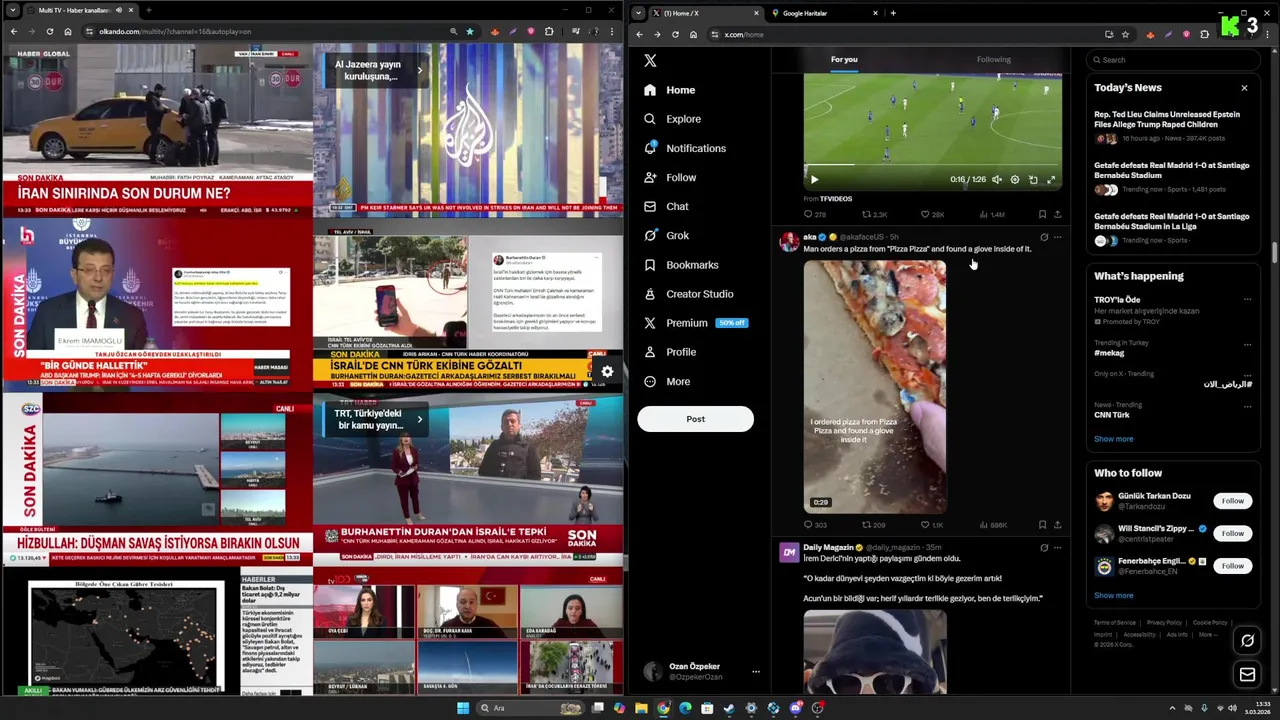
Task: Click Show more under What's happening
Action: pyautogui.click(x=1113, y=439)
